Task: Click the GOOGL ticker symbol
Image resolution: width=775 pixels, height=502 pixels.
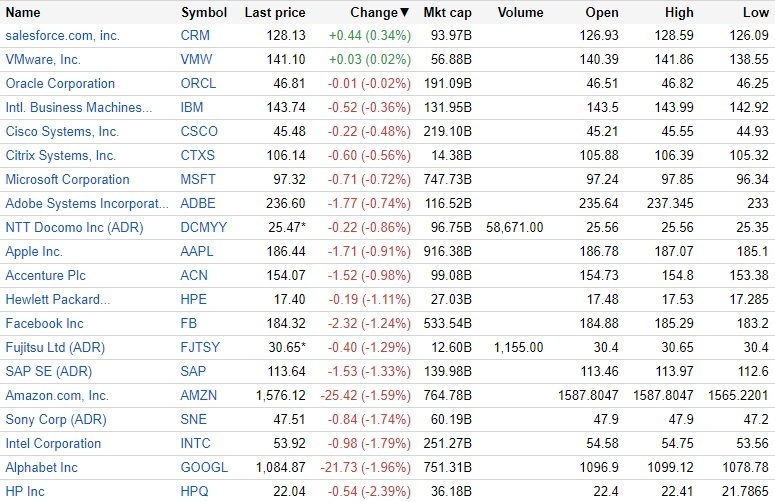Action: 204,468
